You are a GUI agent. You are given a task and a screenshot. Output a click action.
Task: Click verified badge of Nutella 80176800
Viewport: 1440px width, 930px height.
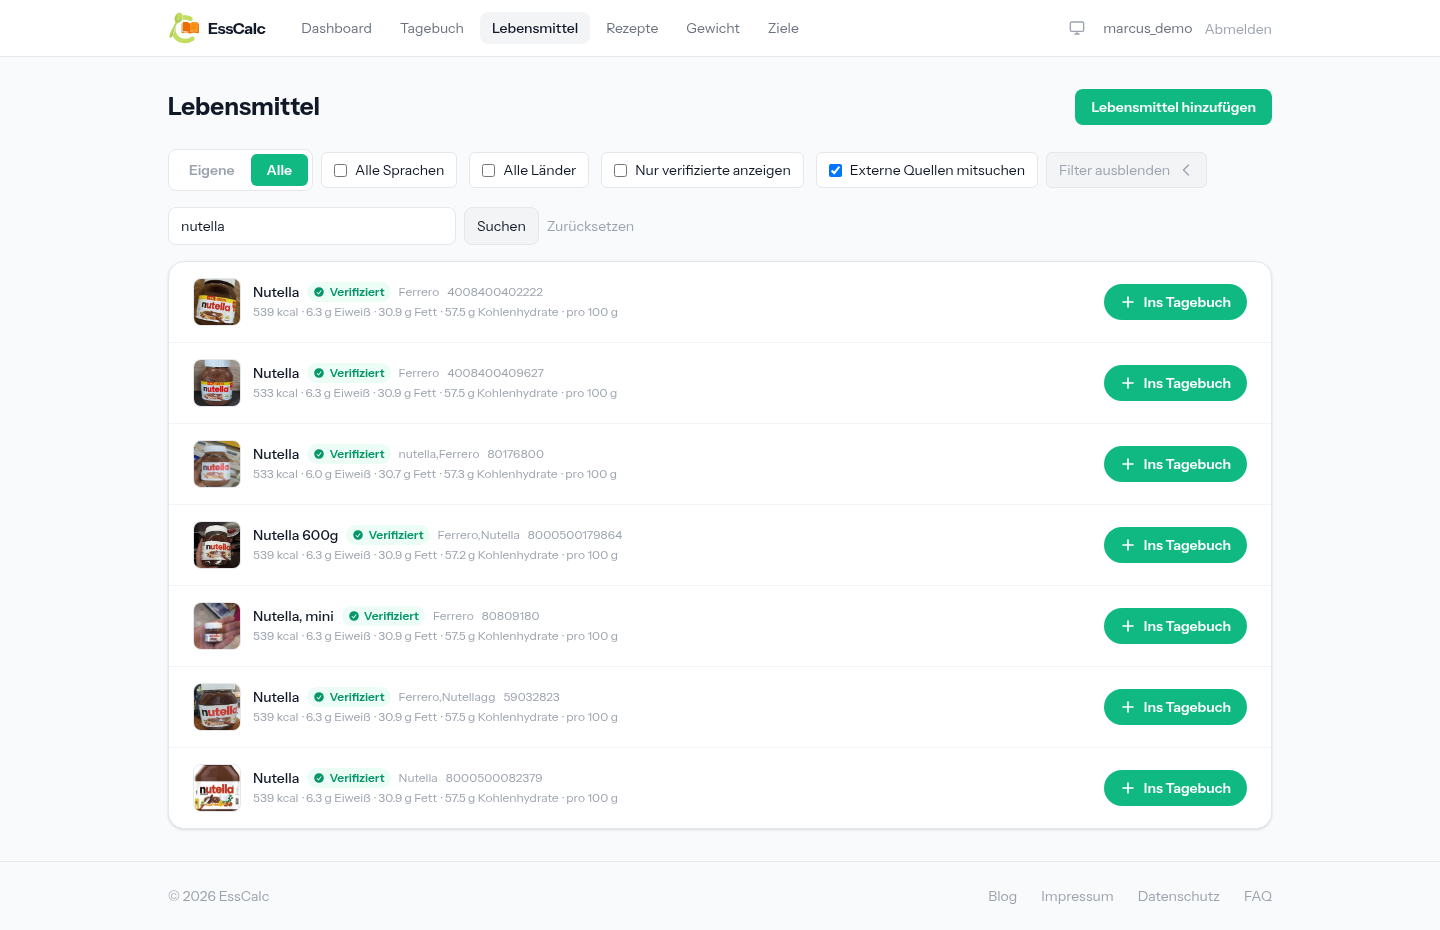click(x=348, y=454)
